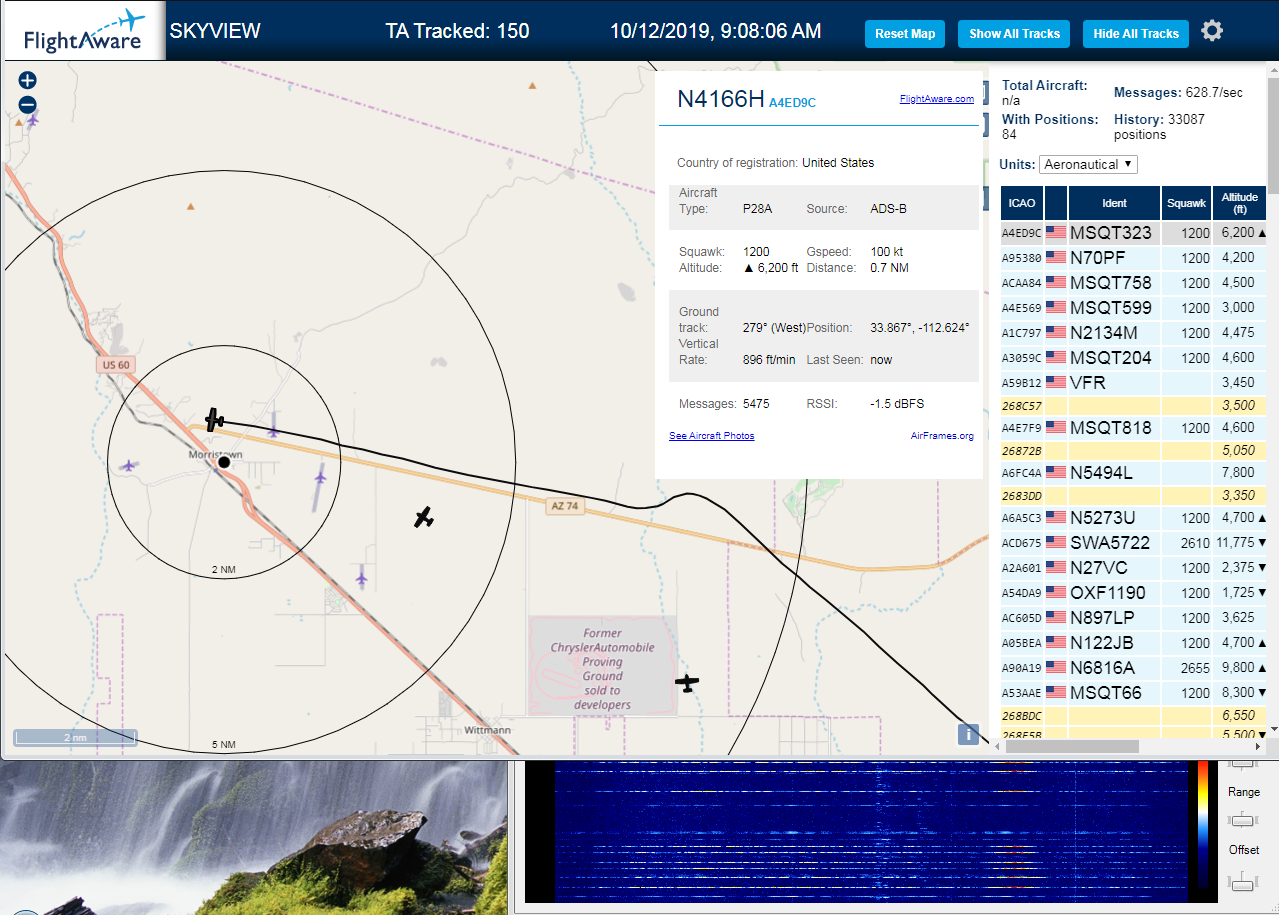
Task: Select the N897LP aircraft row
Action: click(1134, 618)
